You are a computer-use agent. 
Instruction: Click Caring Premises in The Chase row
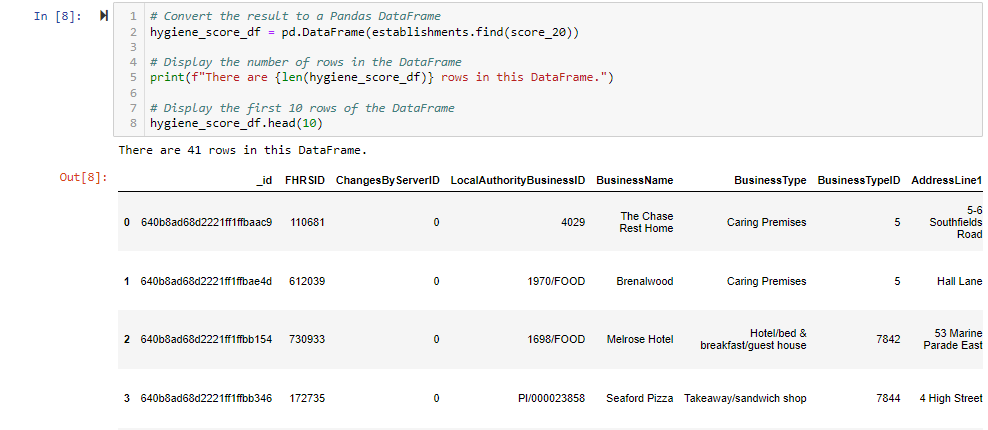click(767, 222)
